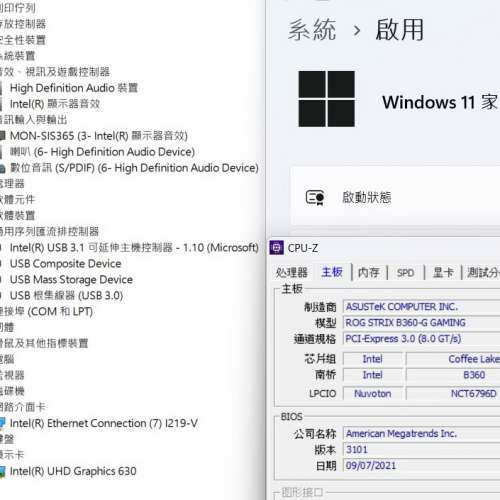Screen dimensions: 500x500
Task: Click the 滑鼠及其他指標裝置 category
Action: coord(44,343)
